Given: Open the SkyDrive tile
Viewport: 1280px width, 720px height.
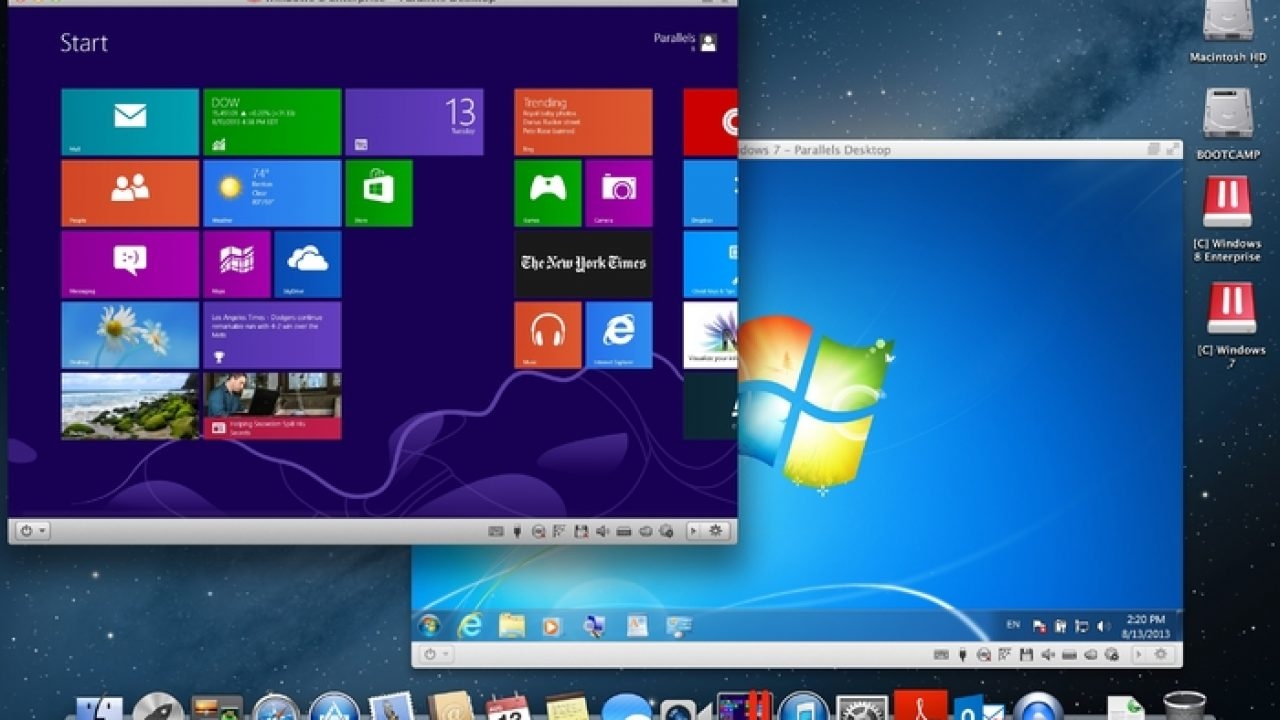Looking at the screenshot, I should (308, 264).
